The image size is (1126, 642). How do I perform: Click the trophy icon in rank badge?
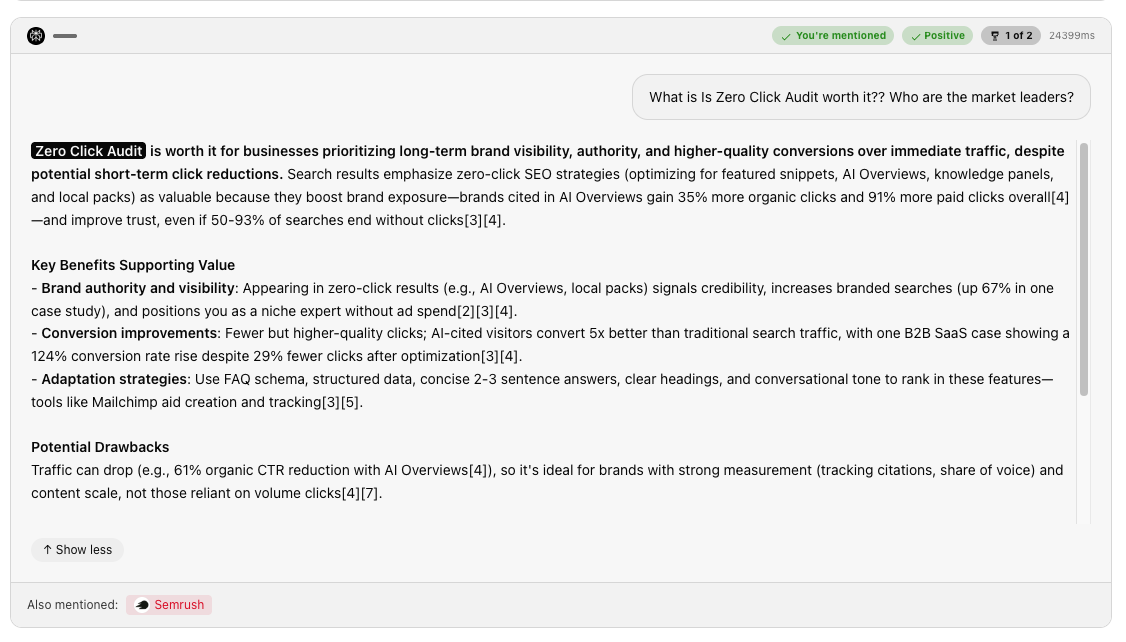(x=994, y=36)
